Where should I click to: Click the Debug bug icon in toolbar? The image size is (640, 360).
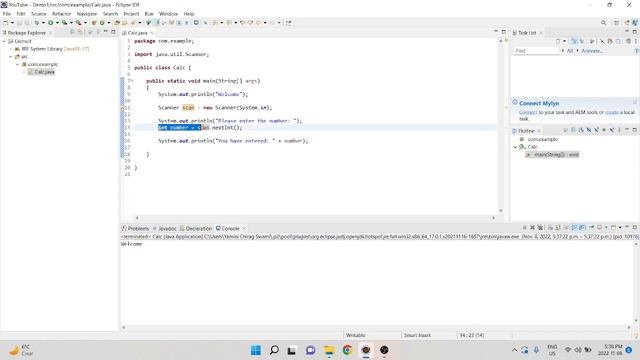(37, 23)
